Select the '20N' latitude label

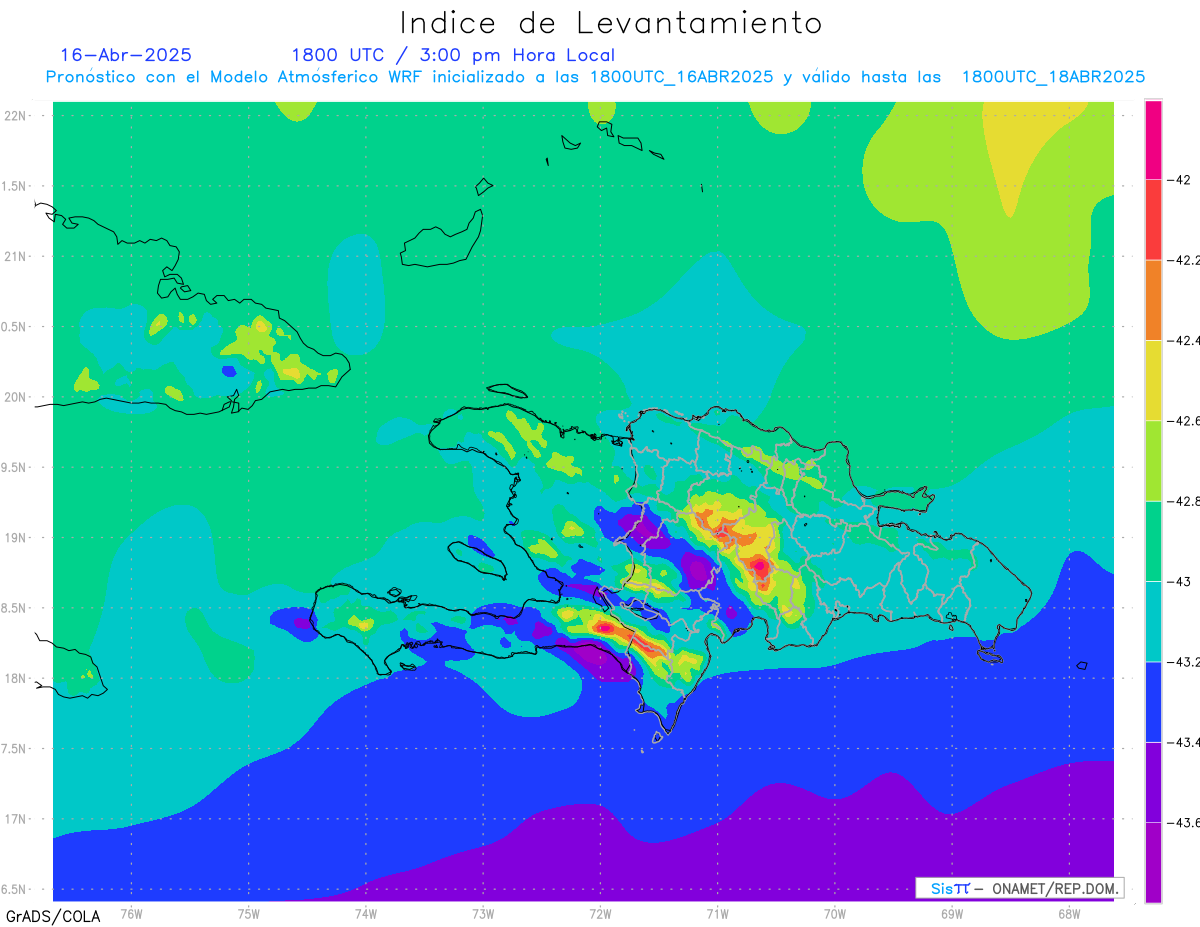(17, 397)
